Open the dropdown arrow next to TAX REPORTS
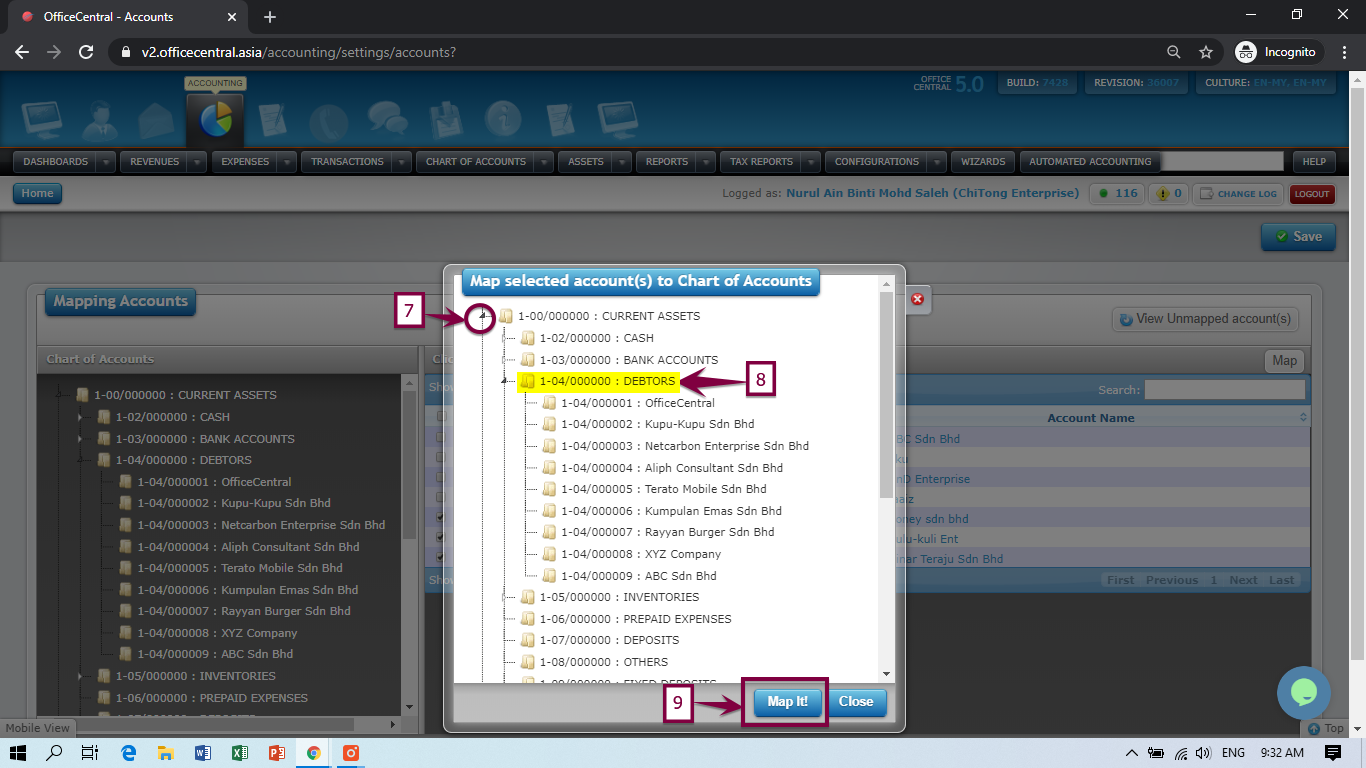This screenshot has height=768, width=1366. point(811,162)
